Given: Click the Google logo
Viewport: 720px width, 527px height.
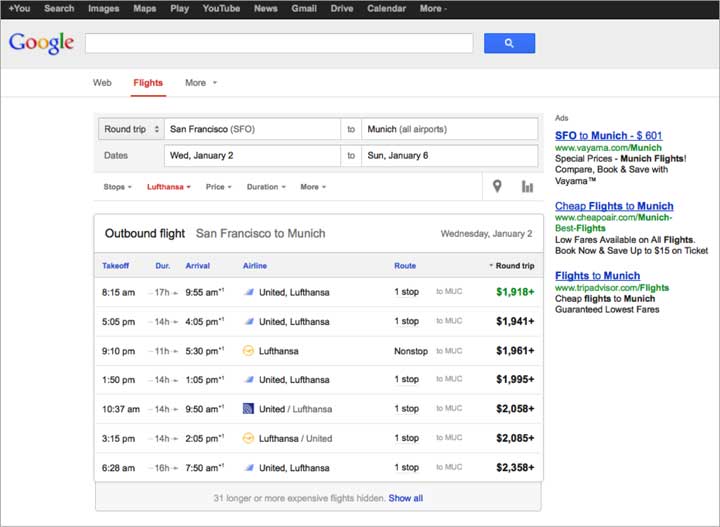Looking at the screenshot, I should click(41, 43).
